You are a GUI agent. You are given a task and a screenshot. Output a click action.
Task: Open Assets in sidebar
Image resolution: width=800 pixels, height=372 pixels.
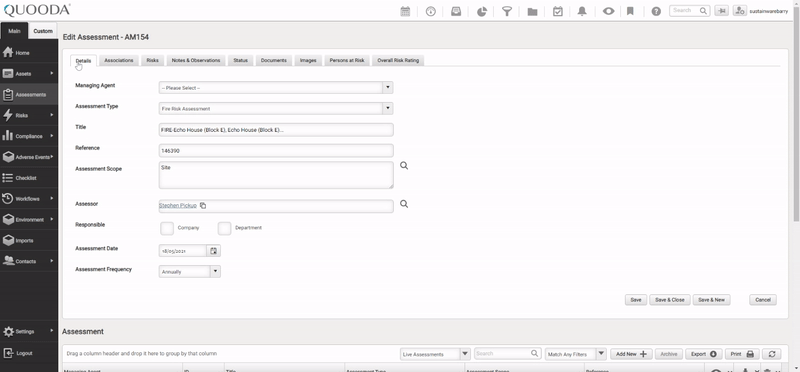point(29,73)
